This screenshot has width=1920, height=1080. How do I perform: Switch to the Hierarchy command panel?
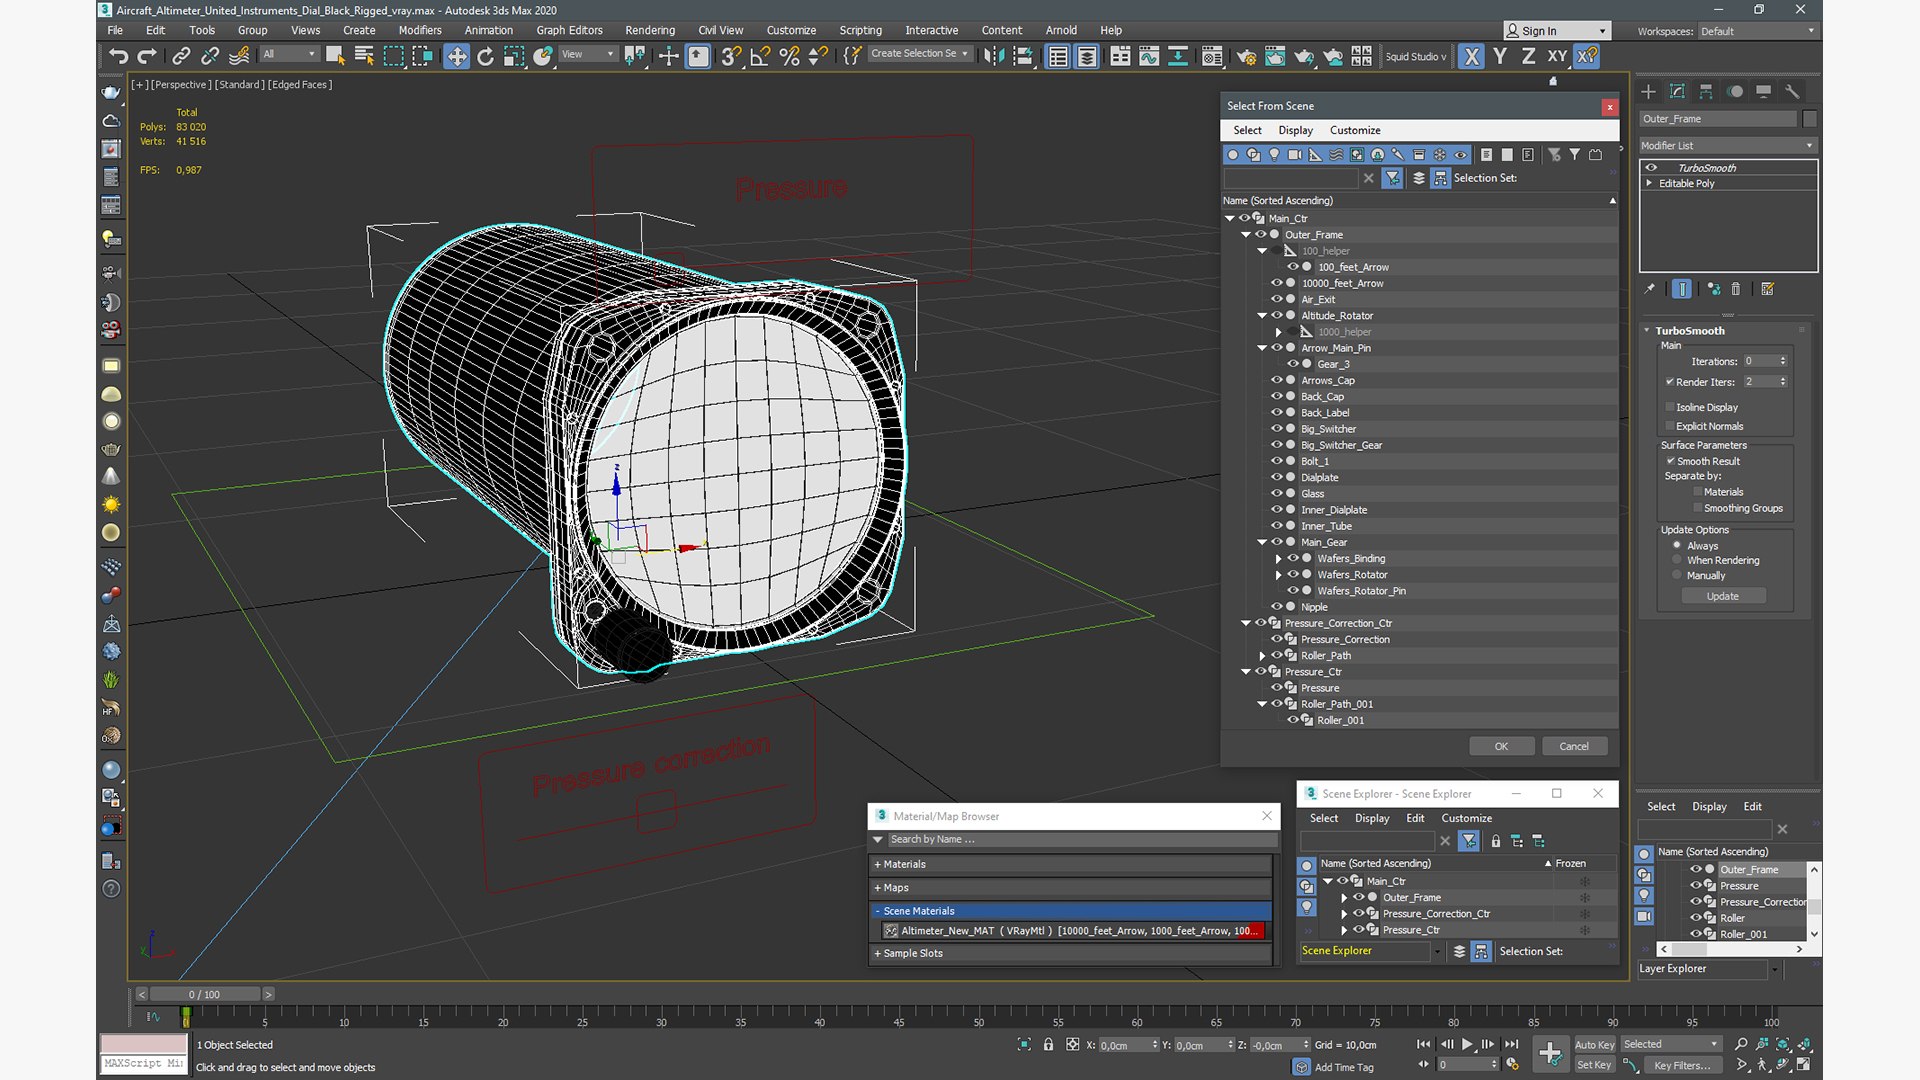pyautogui.click(x=1706, y=91)
